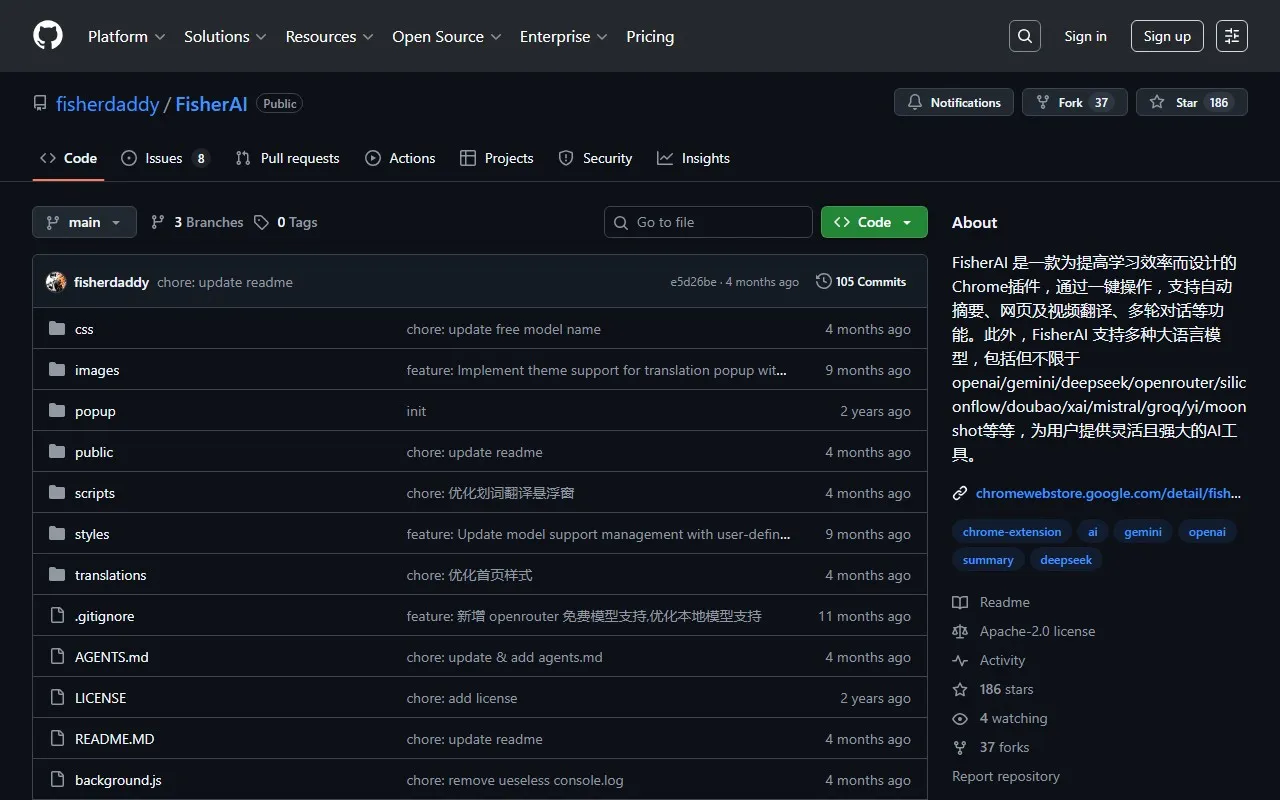Switch to the Issues tab
The width and height of the screenshot is (1280, 800).
click(164, 158)
